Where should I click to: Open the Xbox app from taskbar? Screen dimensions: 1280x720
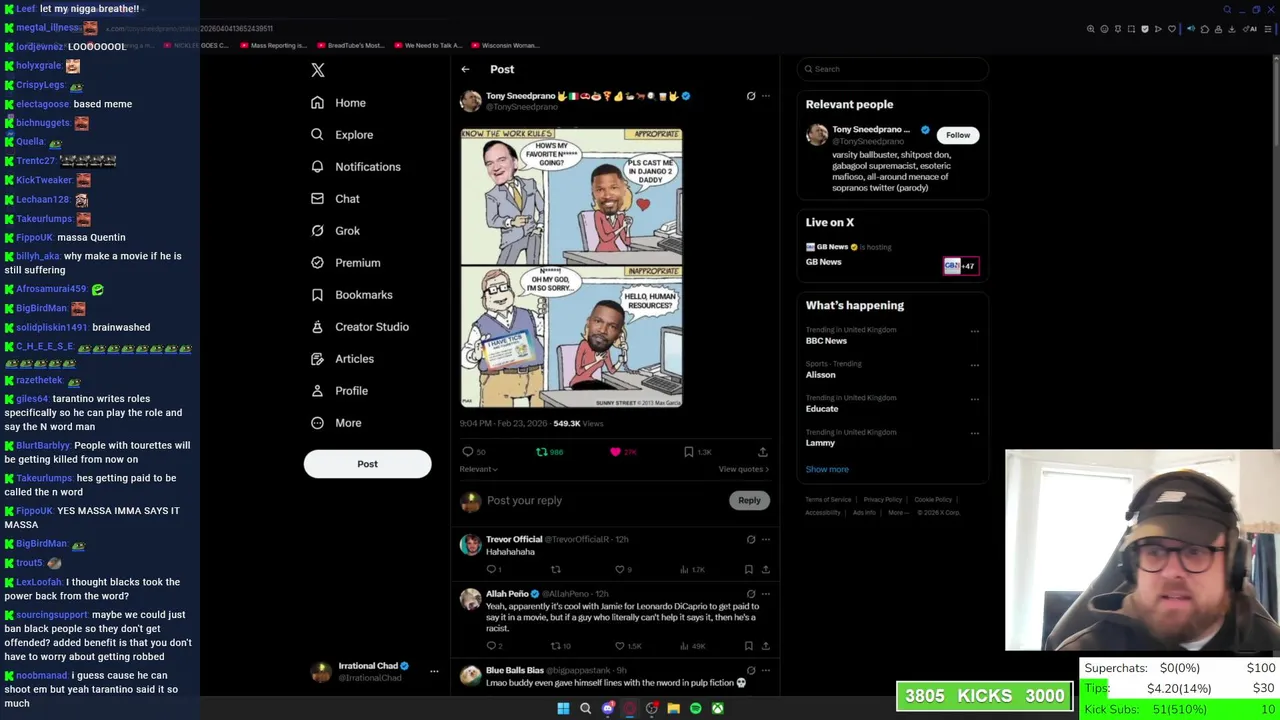718,708
